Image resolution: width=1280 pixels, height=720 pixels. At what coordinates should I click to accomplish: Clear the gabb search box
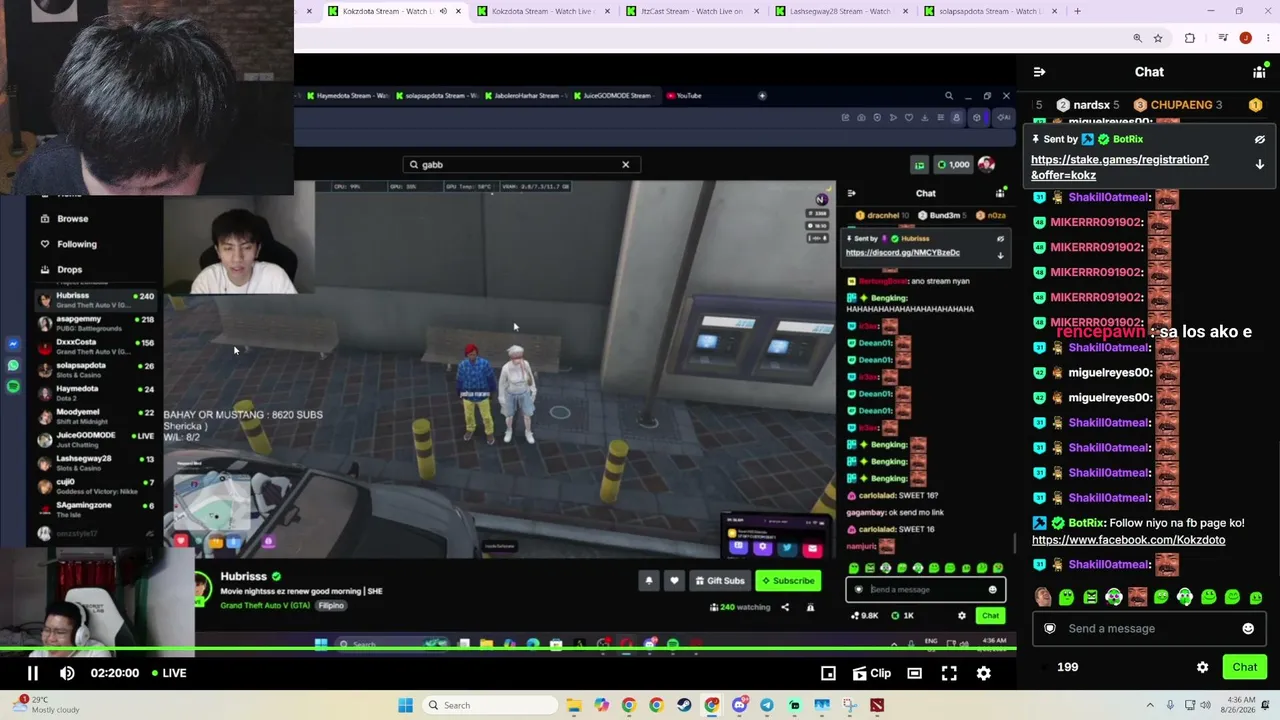coord(626,164)
